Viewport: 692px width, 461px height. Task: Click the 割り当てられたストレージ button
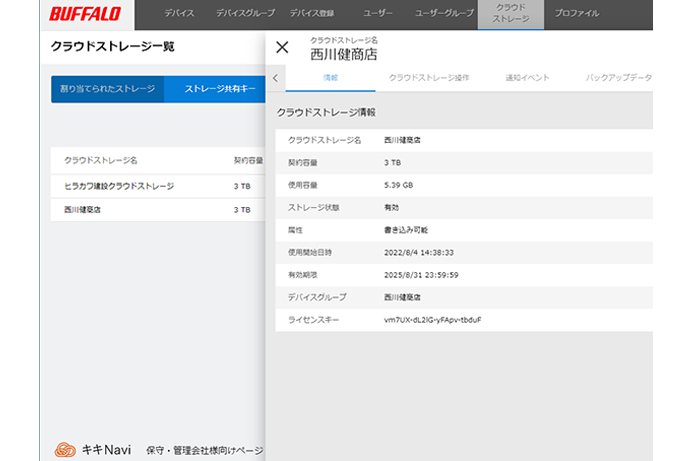108,89
